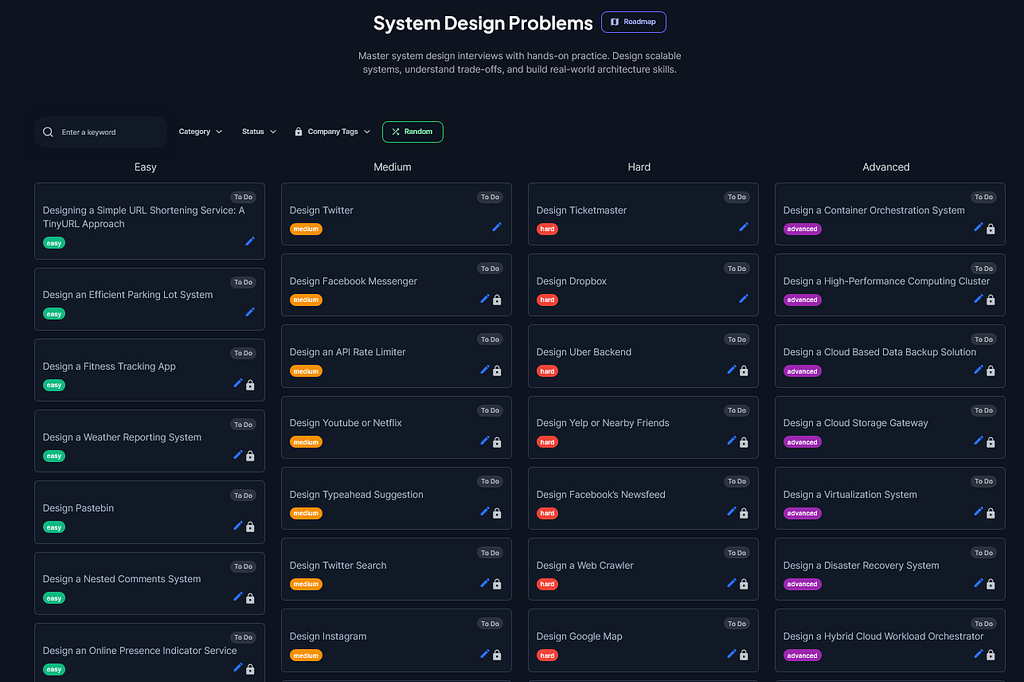Click lock icon on Facebook Messenger card

pyautogui.click(x=497, y=300)
